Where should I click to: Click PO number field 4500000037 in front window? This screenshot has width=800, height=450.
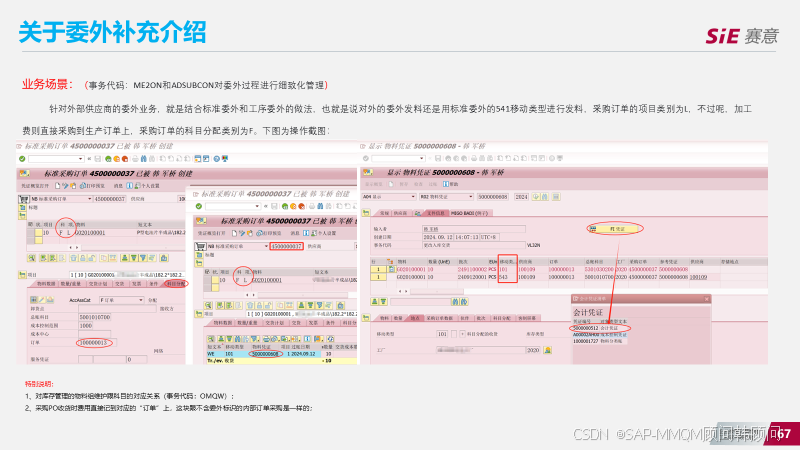tap(286, 246)
